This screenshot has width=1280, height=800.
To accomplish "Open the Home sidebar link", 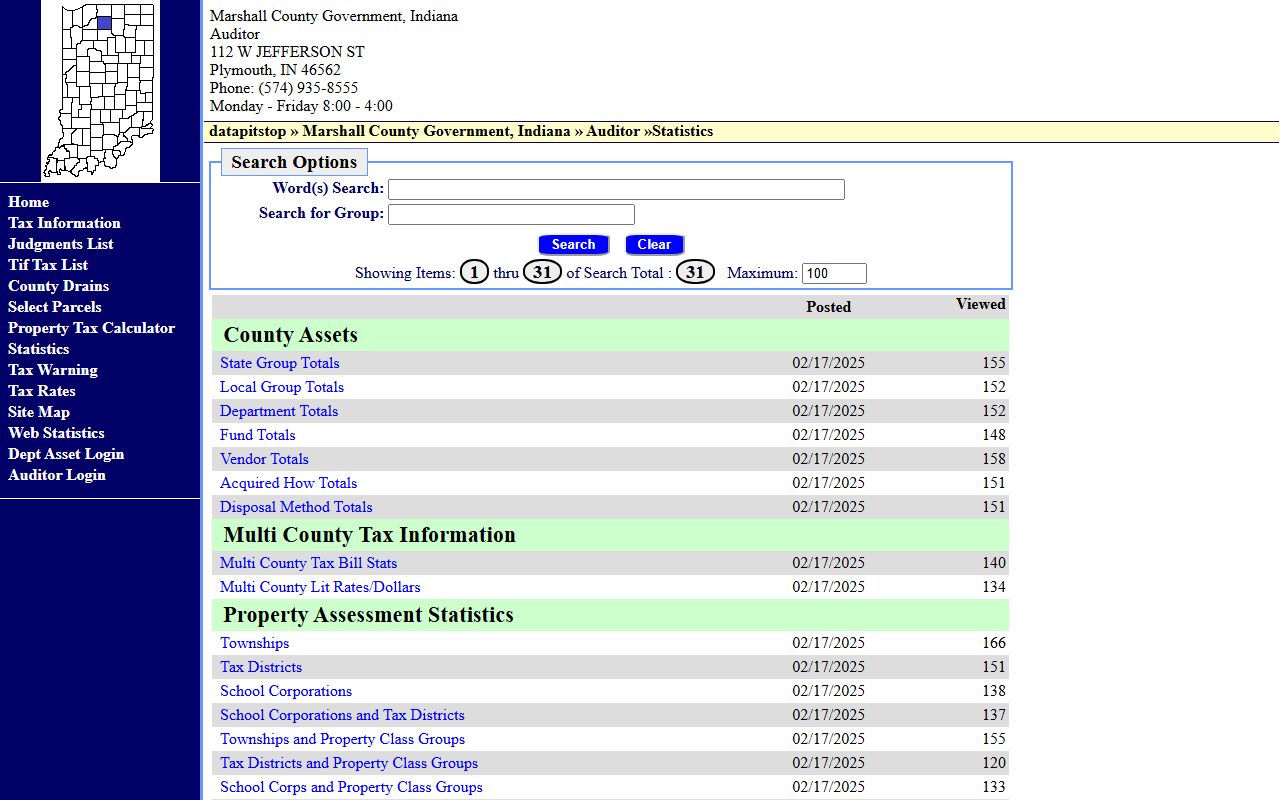I will click(x=28, y=202).
